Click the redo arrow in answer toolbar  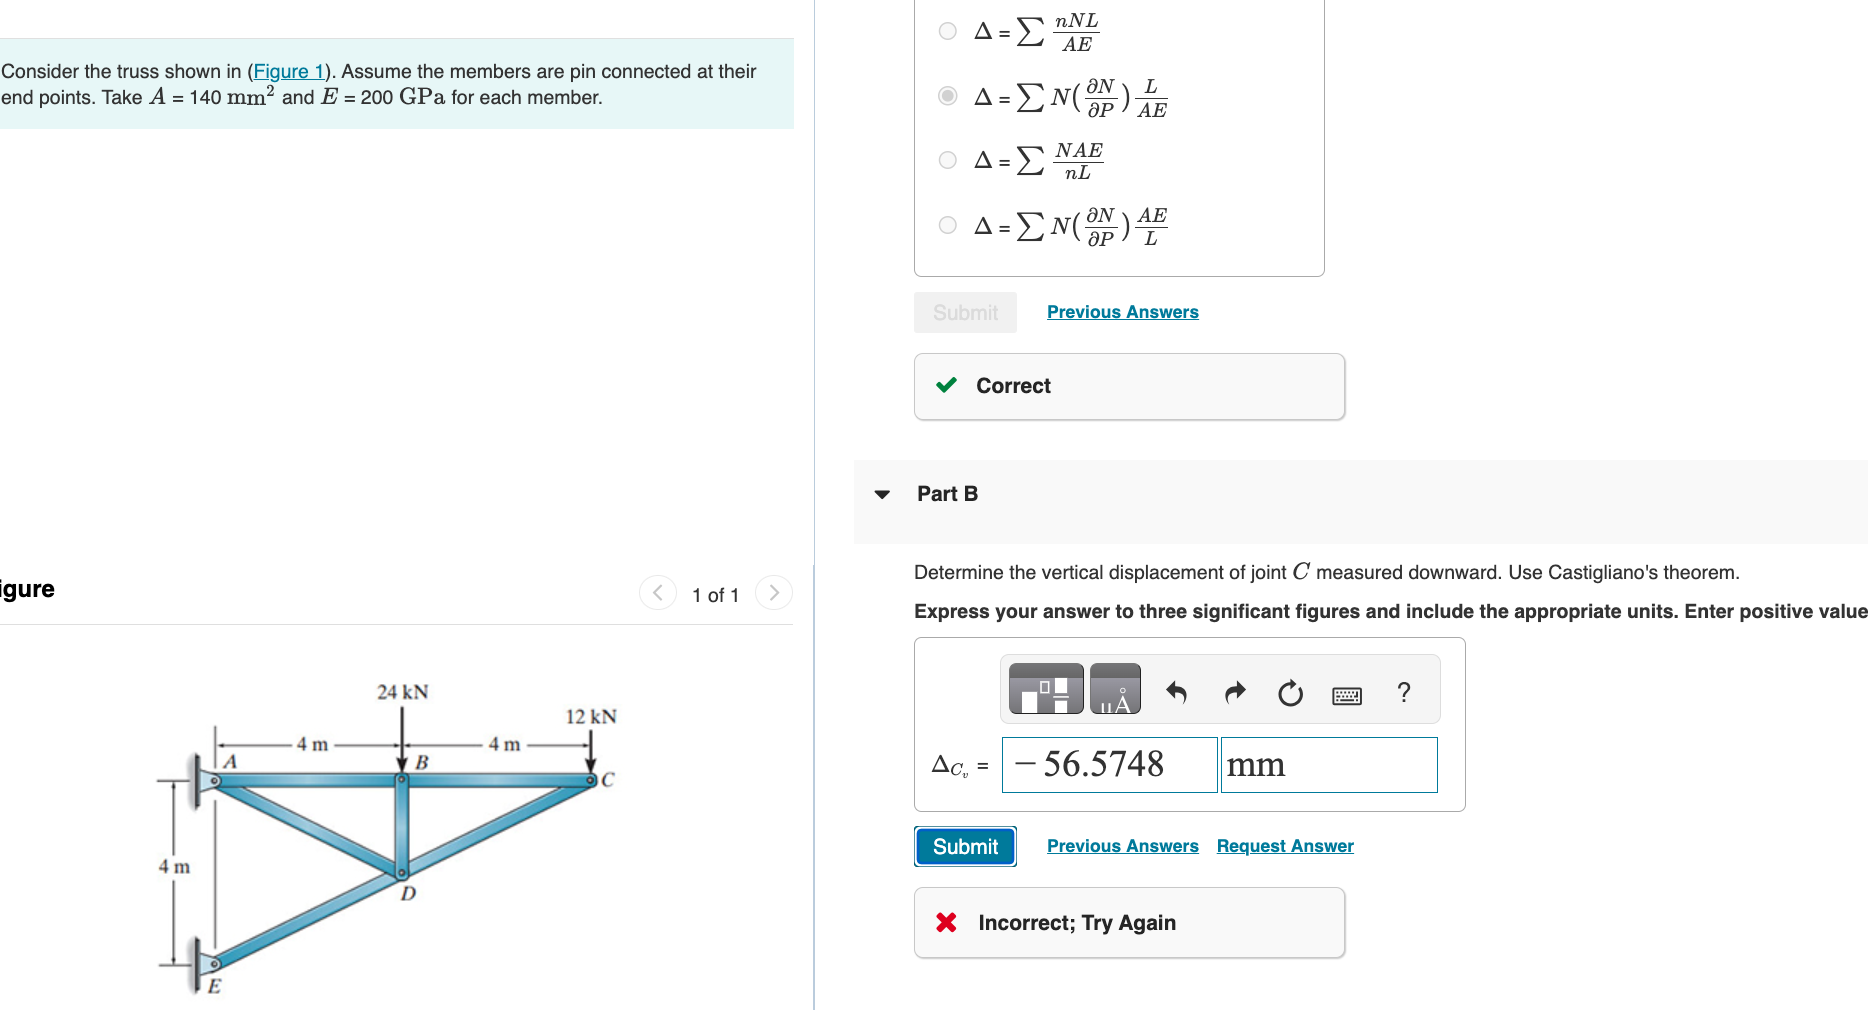pyautogui.click(x=1233, y=692)
